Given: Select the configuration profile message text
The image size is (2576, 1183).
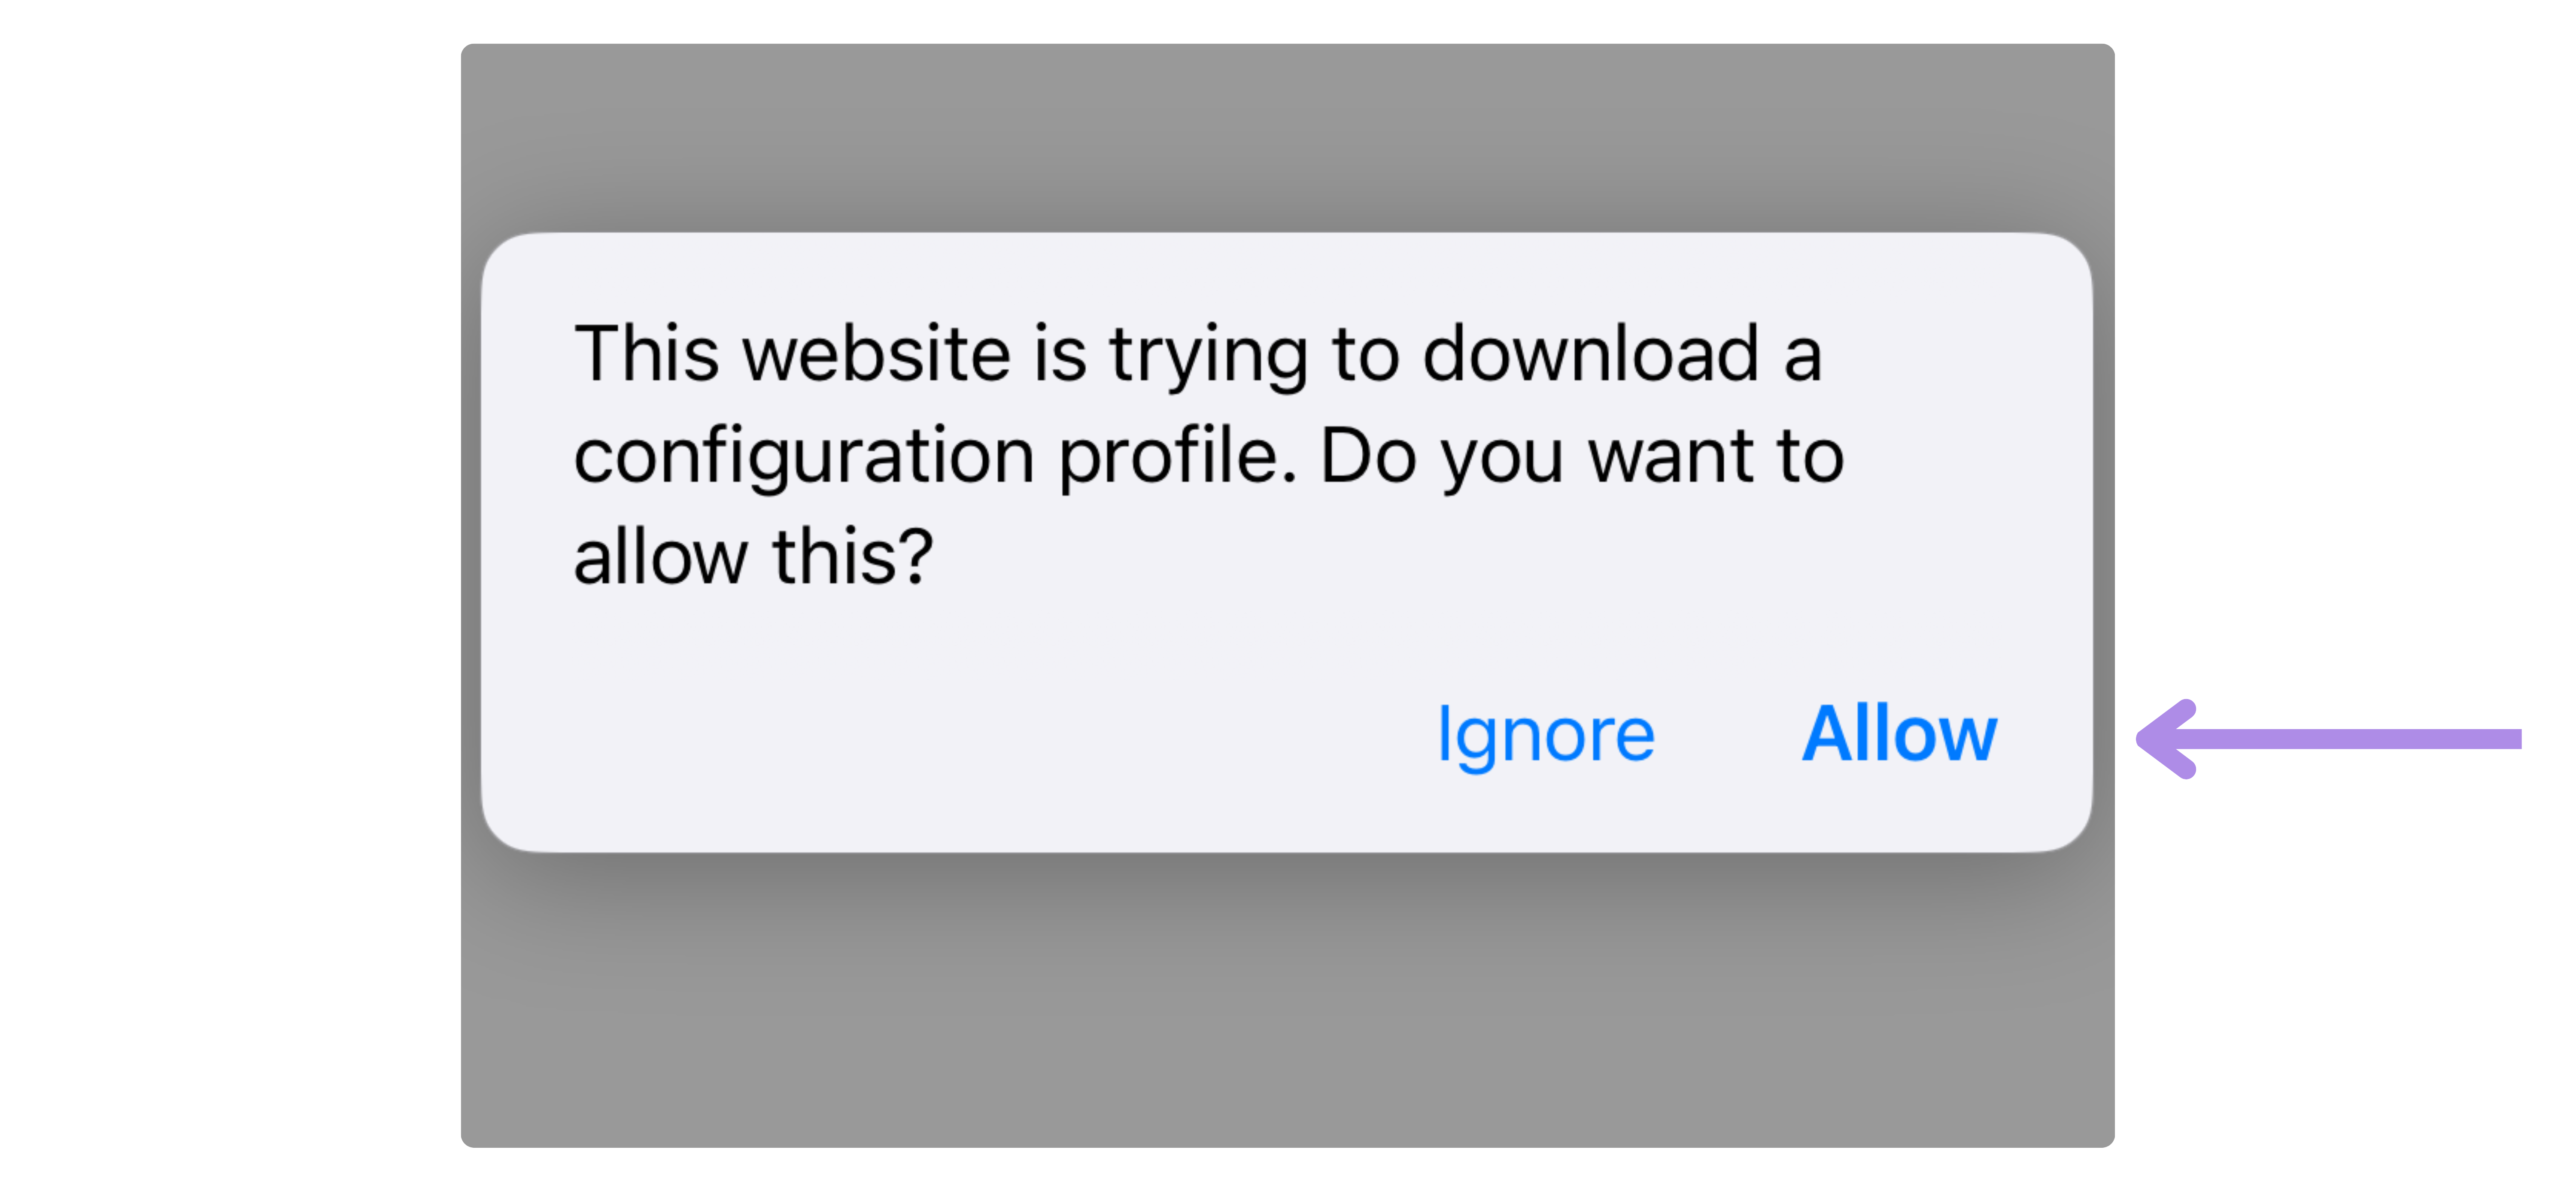Looking at the screenshot, I should click(1209, 455).
